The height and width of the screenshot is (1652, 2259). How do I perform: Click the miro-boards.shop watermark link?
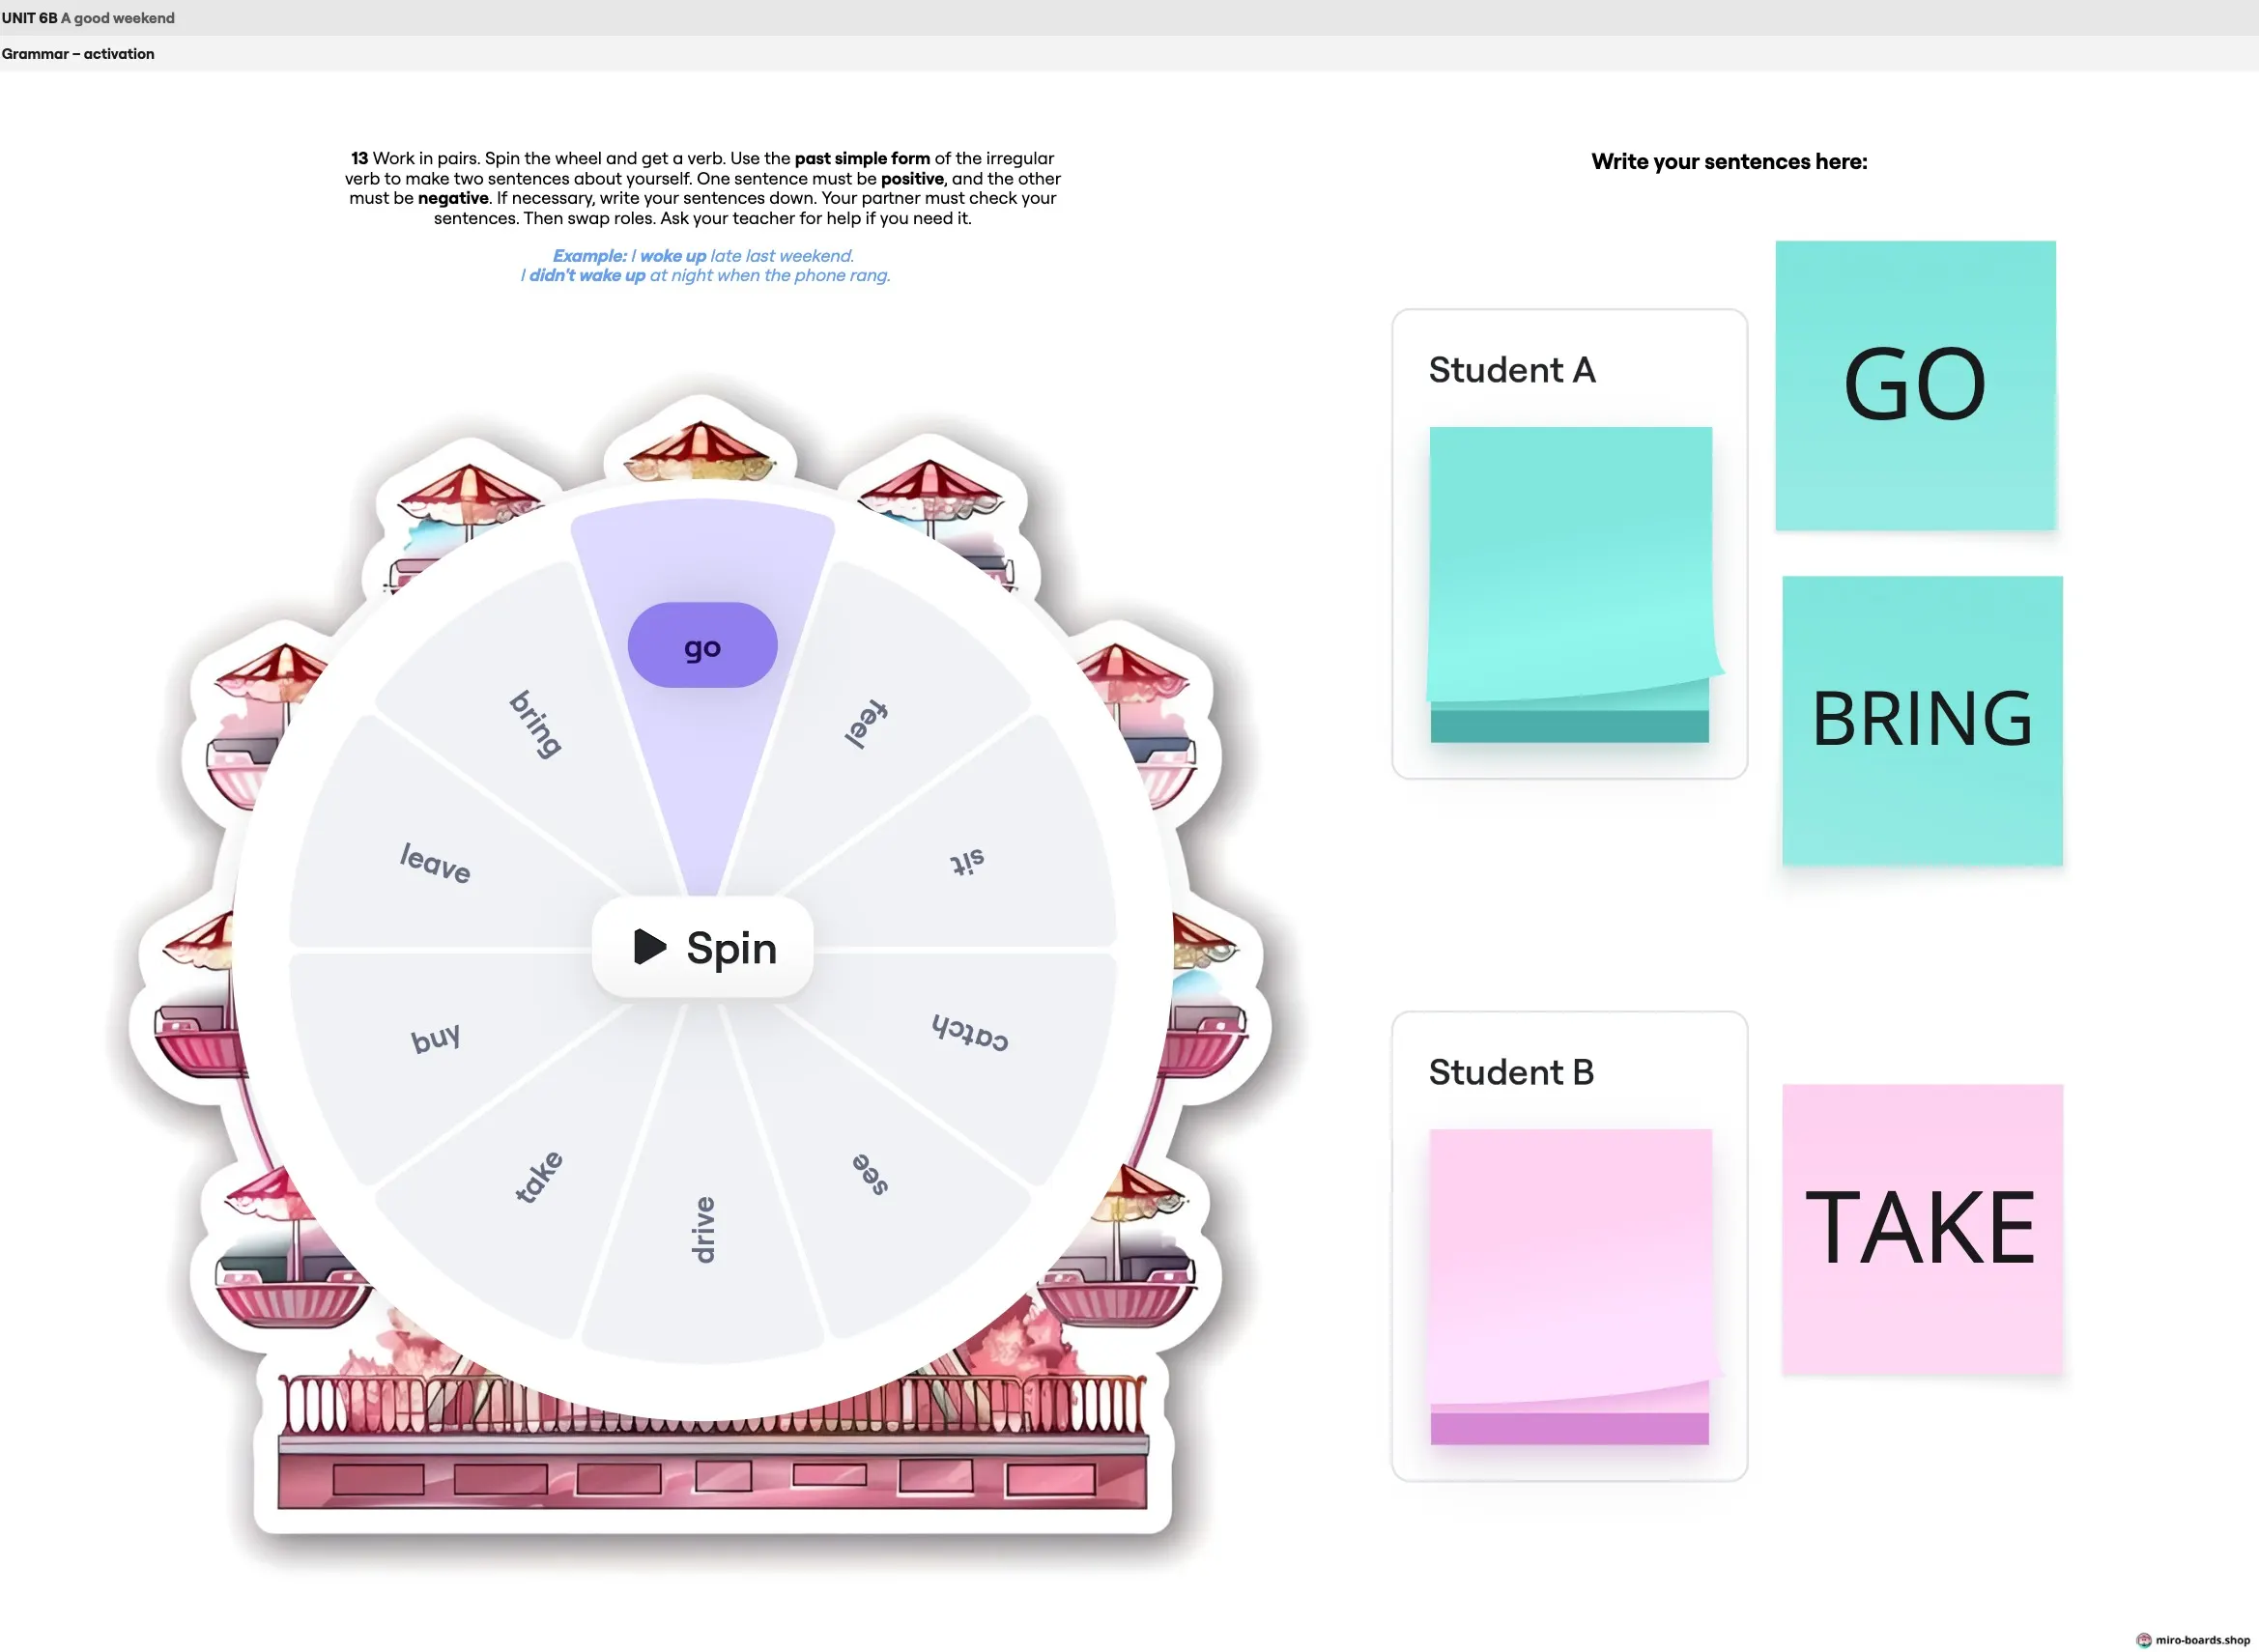(2192, 1640)
